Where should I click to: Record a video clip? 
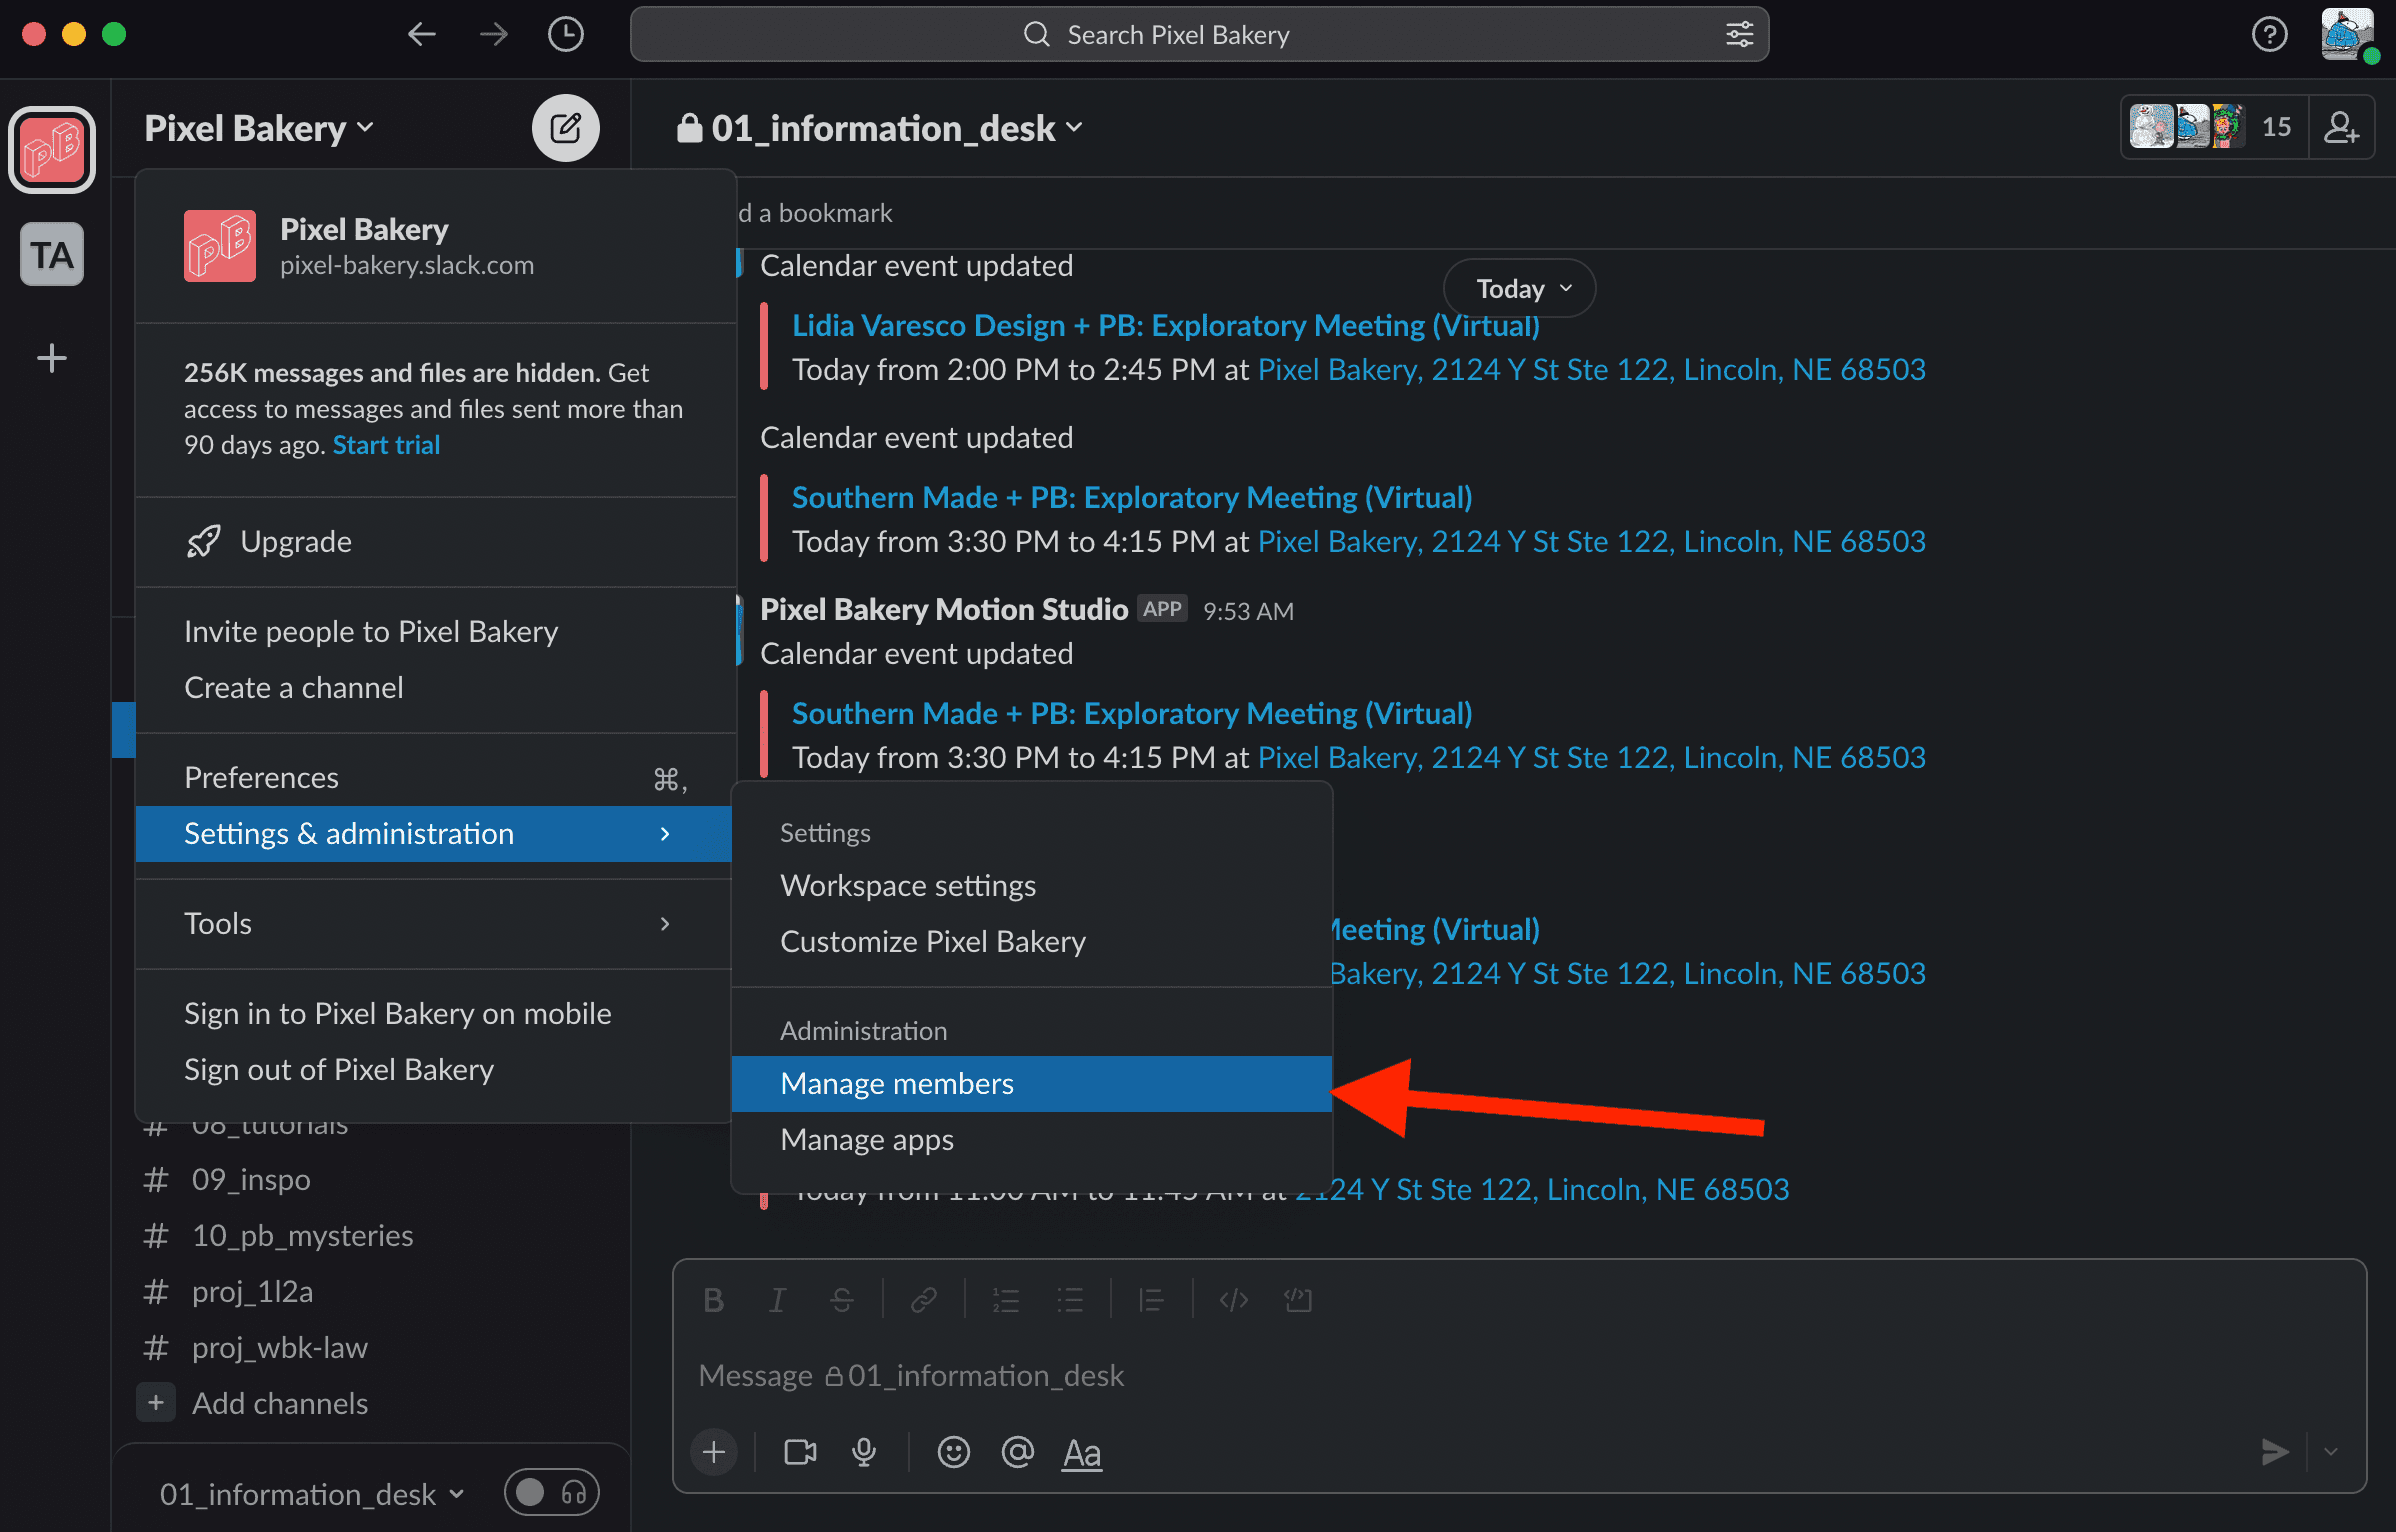(800, 1452)
